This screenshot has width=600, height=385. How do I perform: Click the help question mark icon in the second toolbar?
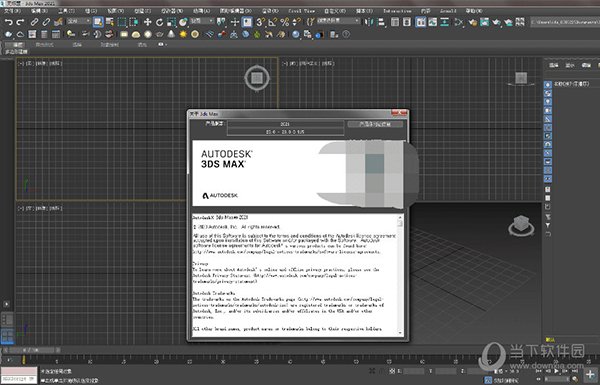point(346,34)
